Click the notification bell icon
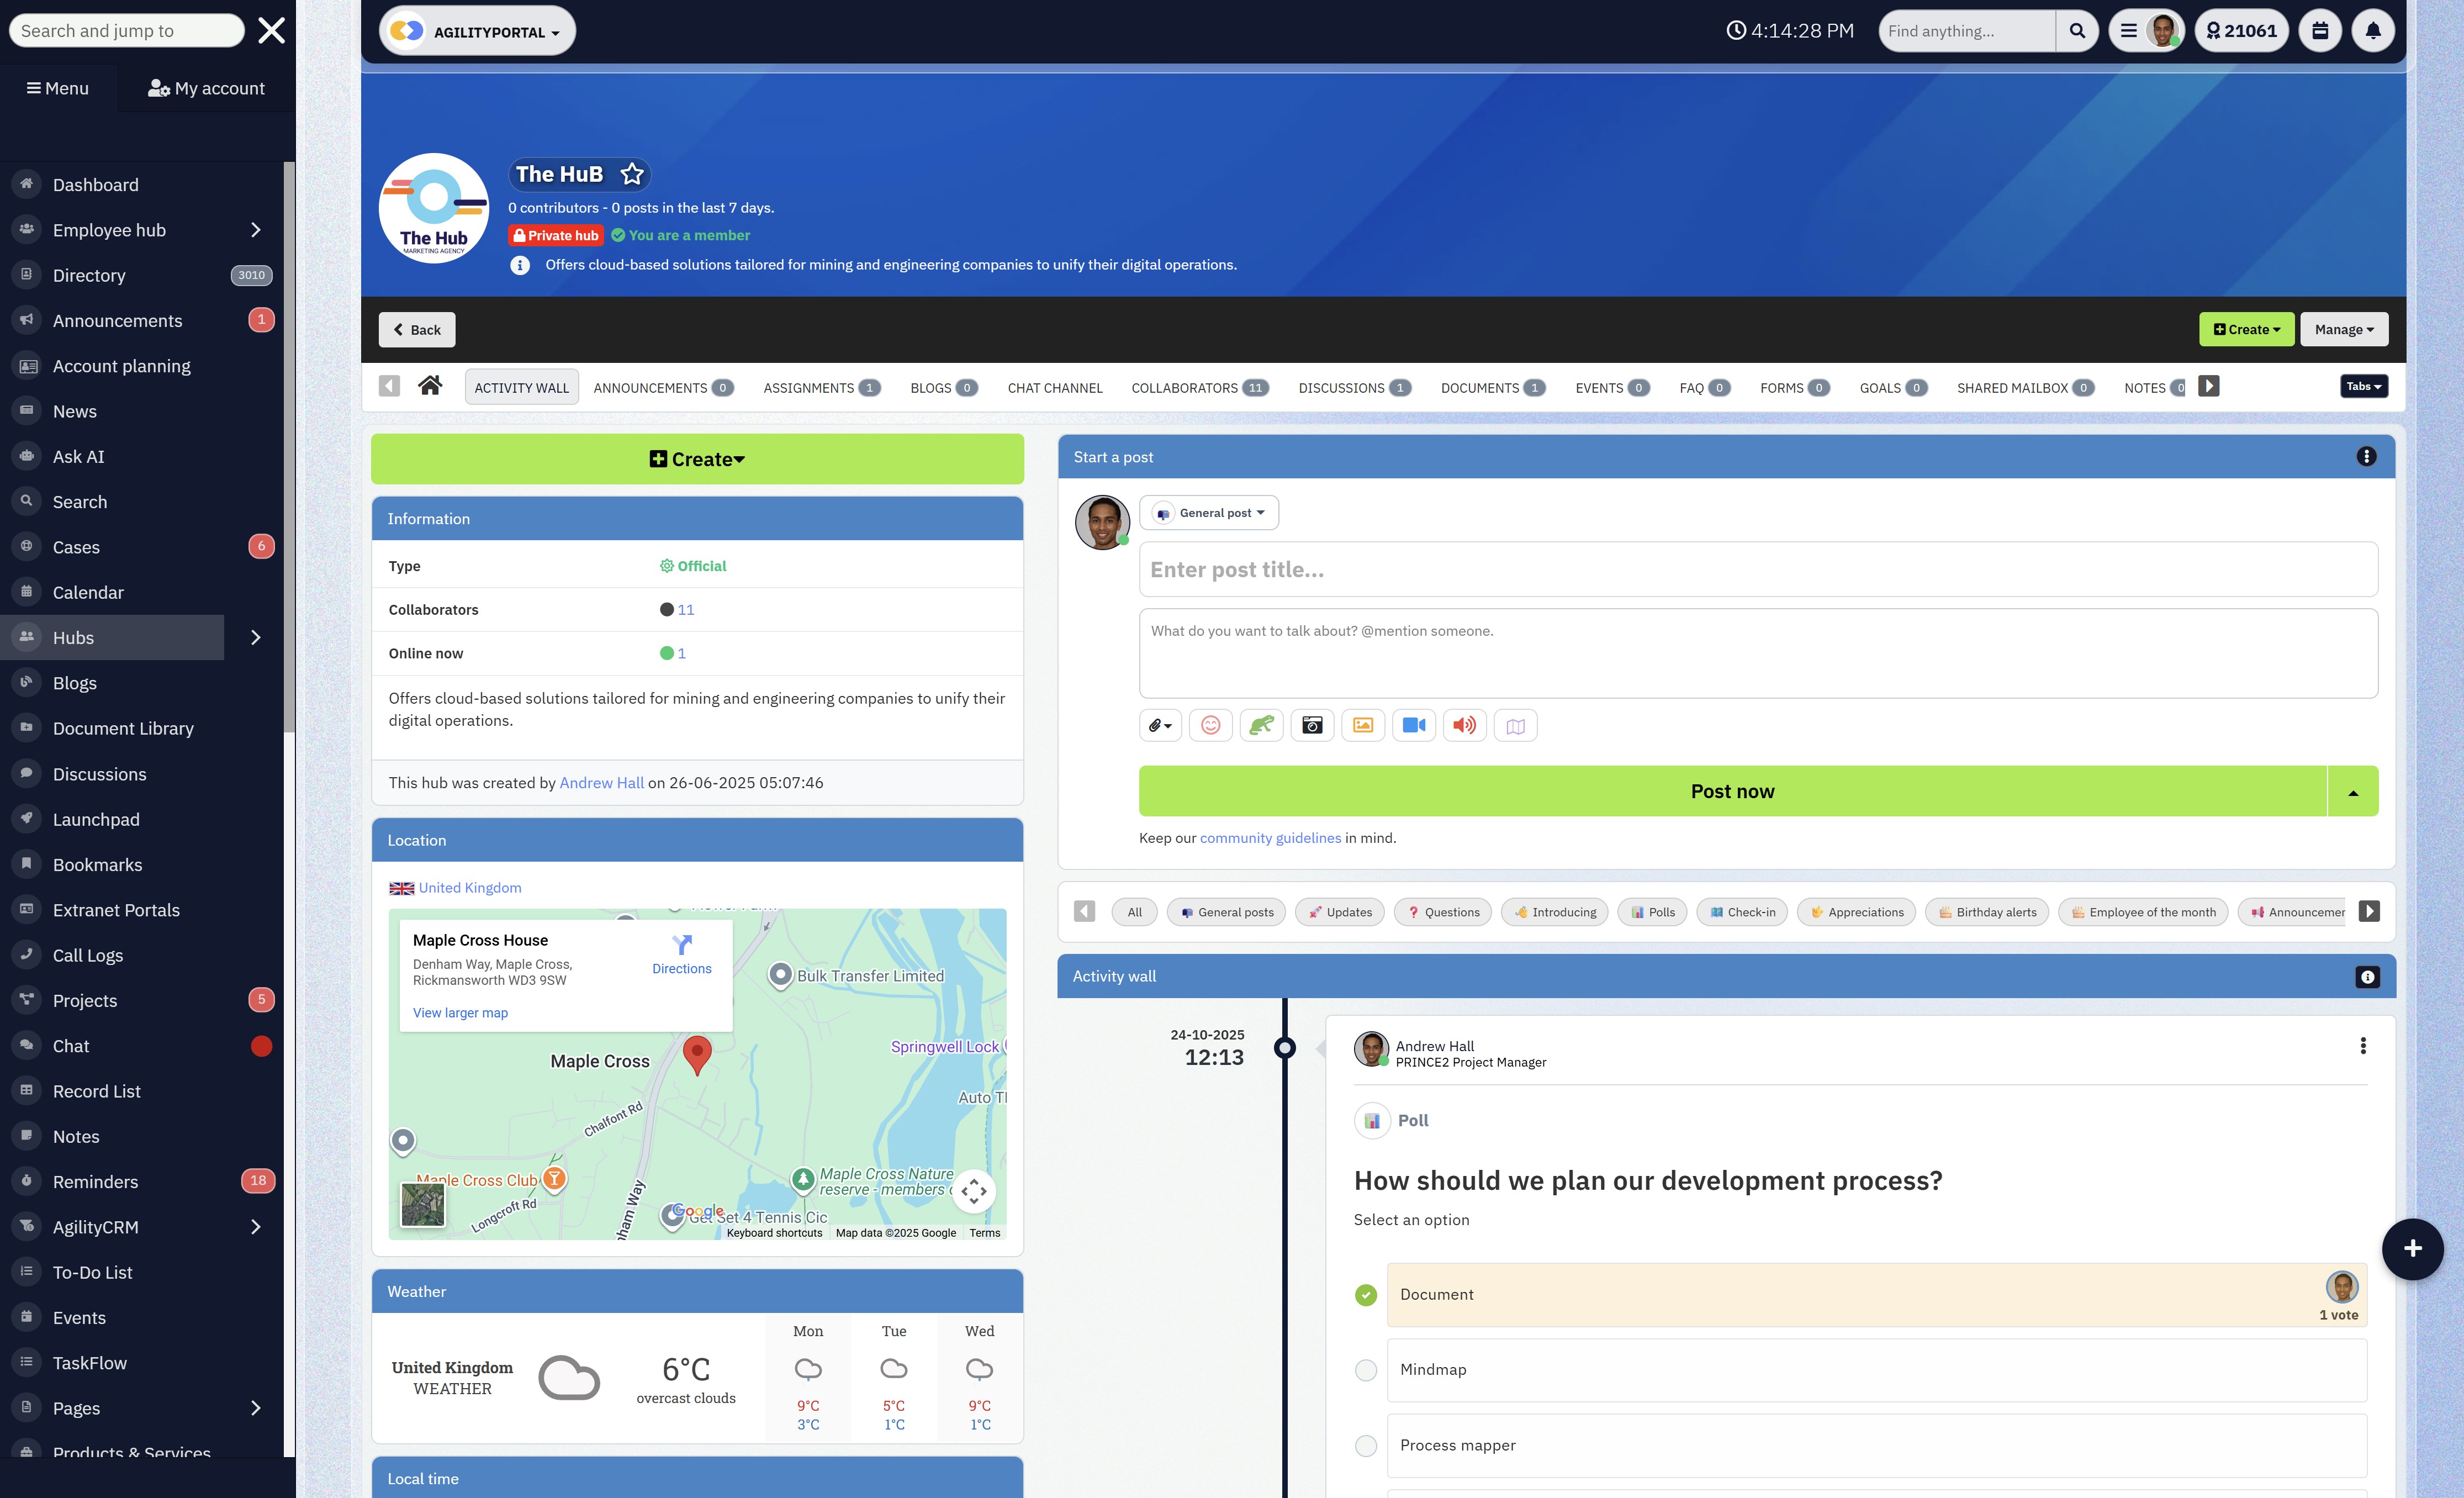The width and height of the screenshot is (2464, 1498). tap(2372, 31)
